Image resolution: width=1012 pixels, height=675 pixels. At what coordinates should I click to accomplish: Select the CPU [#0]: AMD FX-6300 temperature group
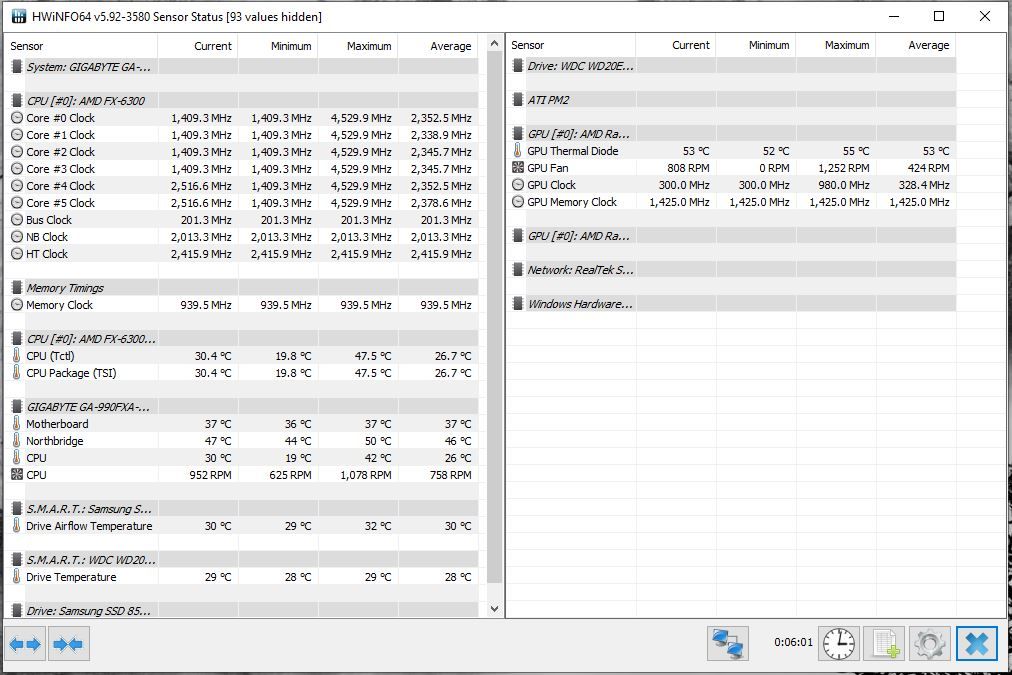click(90, 339)
